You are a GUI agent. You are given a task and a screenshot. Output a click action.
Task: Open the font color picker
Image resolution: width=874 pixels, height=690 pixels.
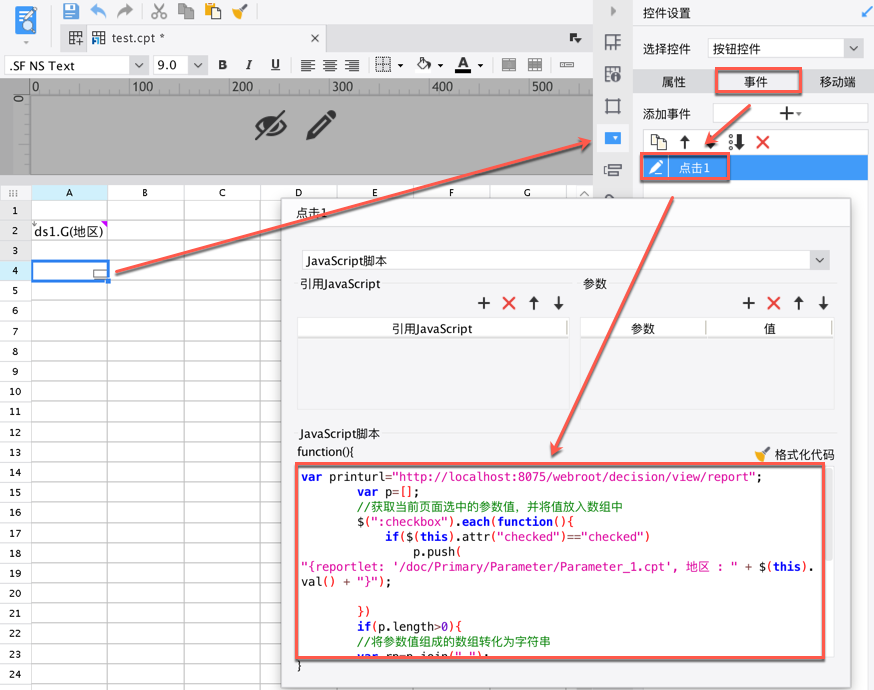pos(467,65)
